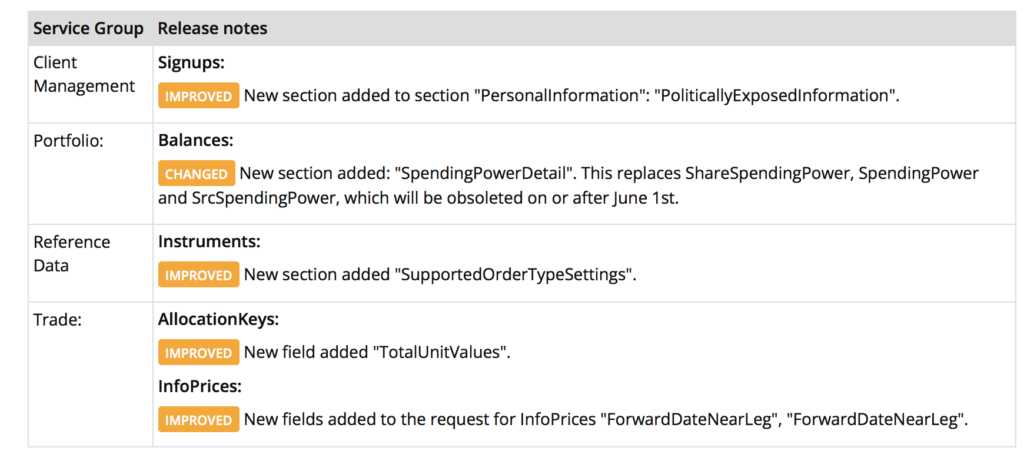Image resolution: width=1024 pixels, height=451 pixels.
Task: Select the "AllocationKeys:" bold heading
Action: 218,320
